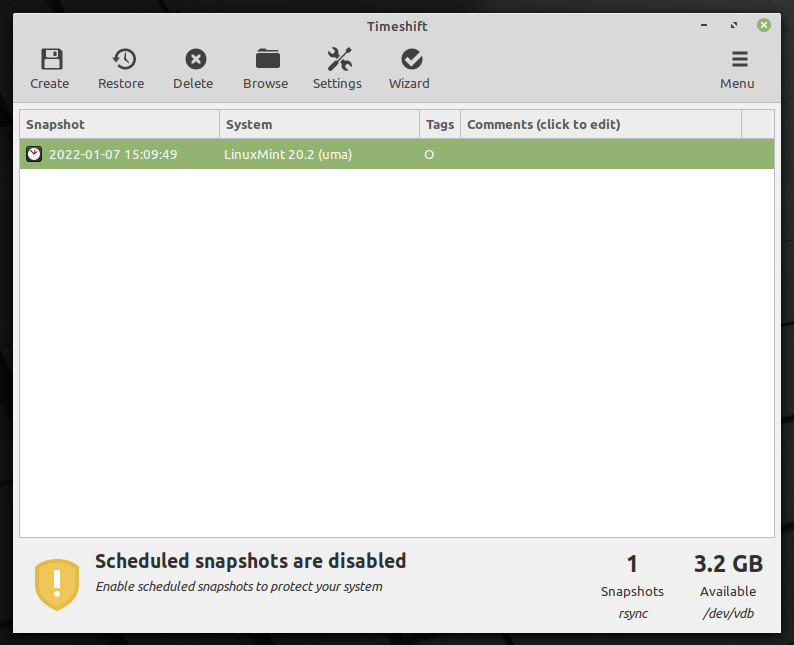Click Enable scheduled snapshots to protect your system text
This screenshot has height=645, width=794.
239,586
